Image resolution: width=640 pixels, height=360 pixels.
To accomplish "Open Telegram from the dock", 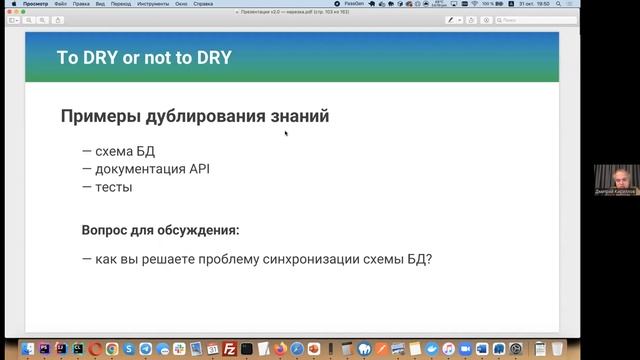I will click(x=146, y=349).
